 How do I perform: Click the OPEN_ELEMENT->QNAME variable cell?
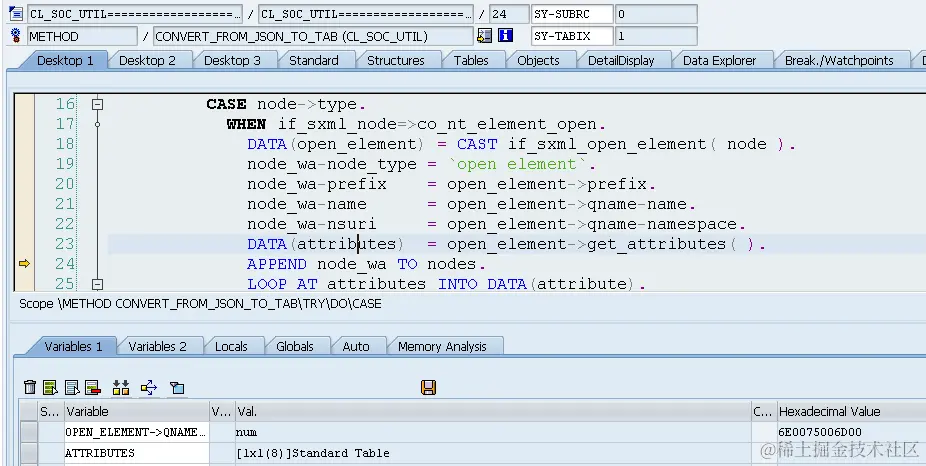pyautogui.click(x=136, y=432)
